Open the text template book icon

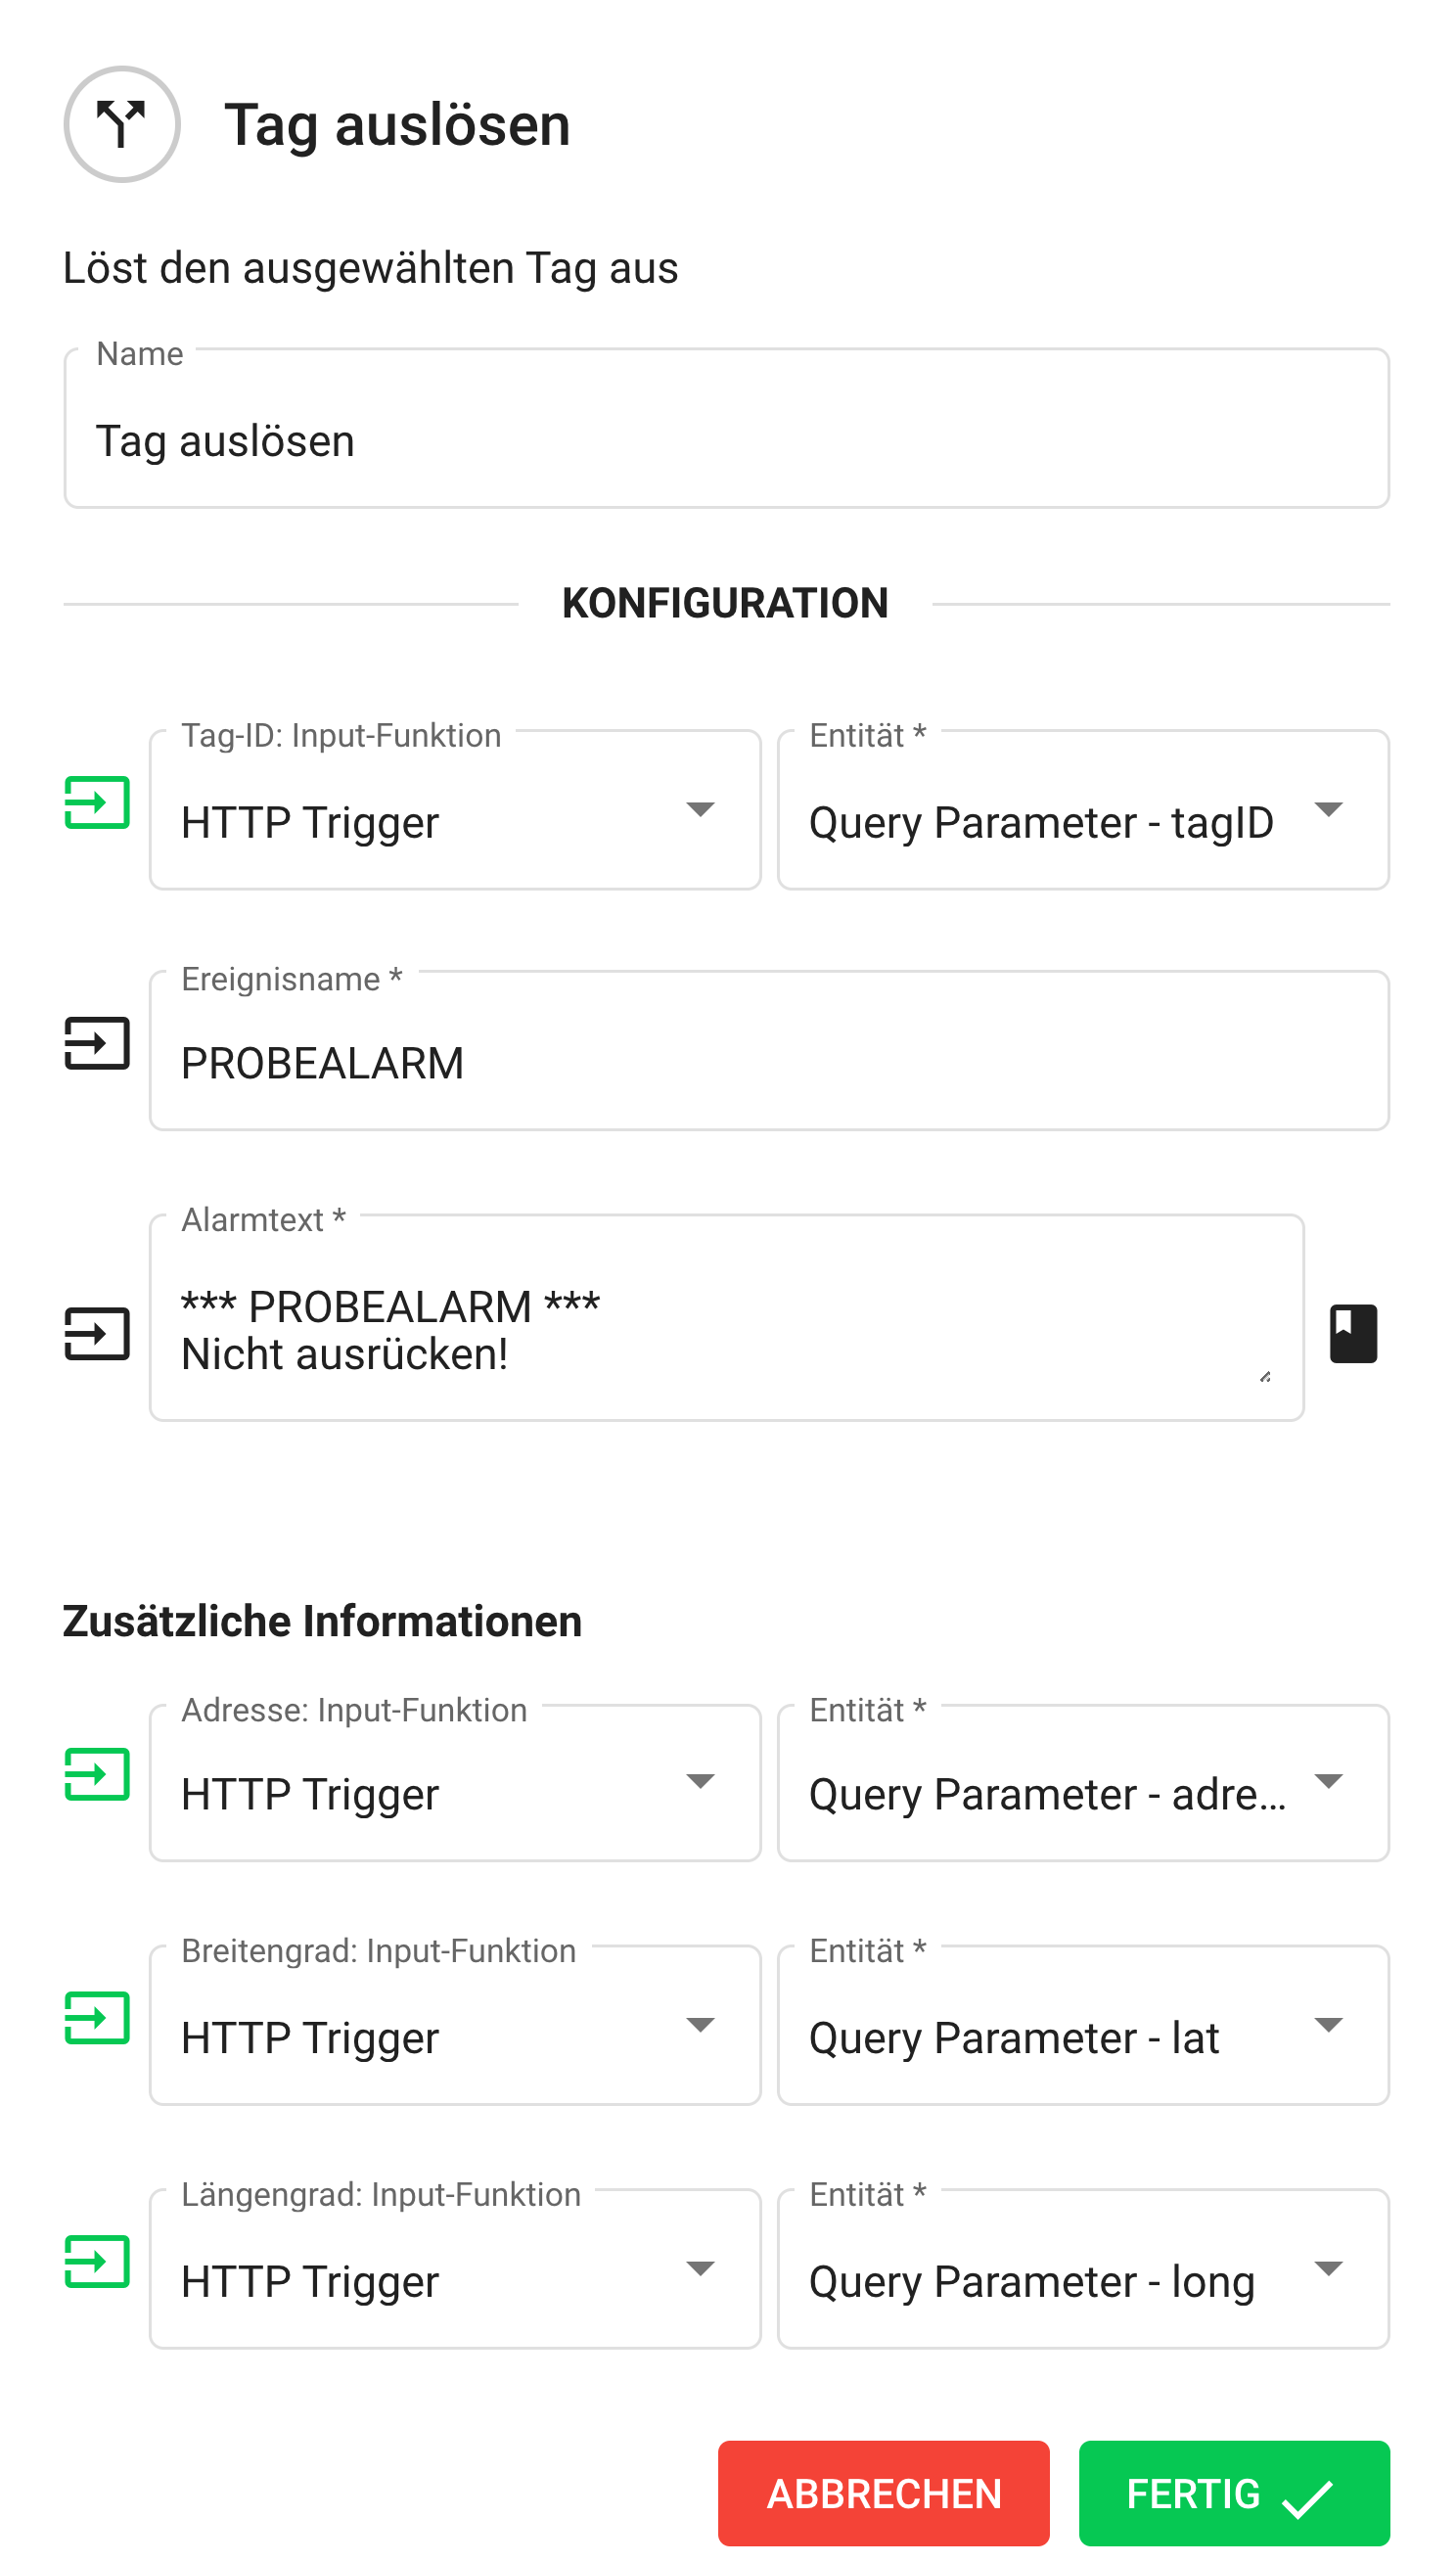pos(1353,1333)
